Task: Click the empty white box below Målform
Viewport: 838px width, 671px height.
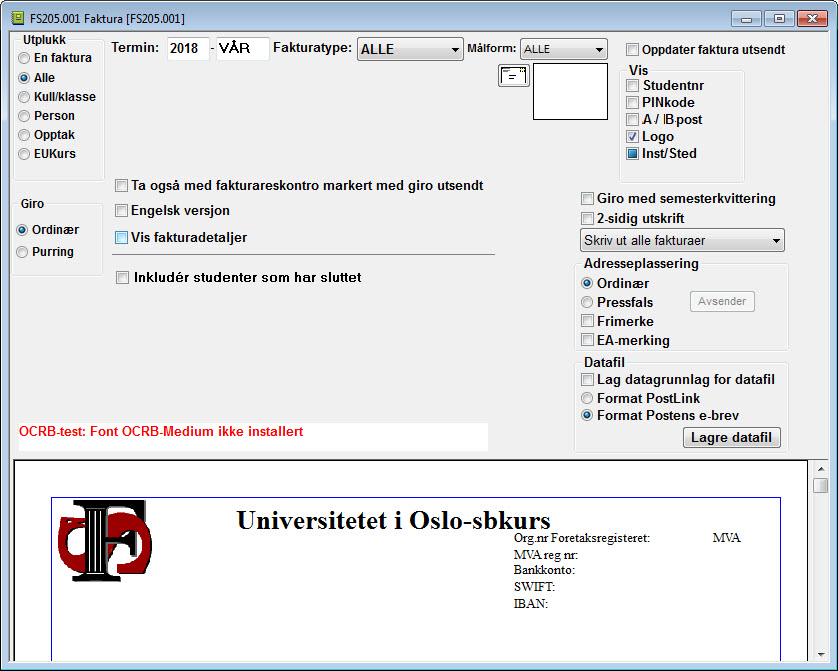Action: [x=570, y=91]
